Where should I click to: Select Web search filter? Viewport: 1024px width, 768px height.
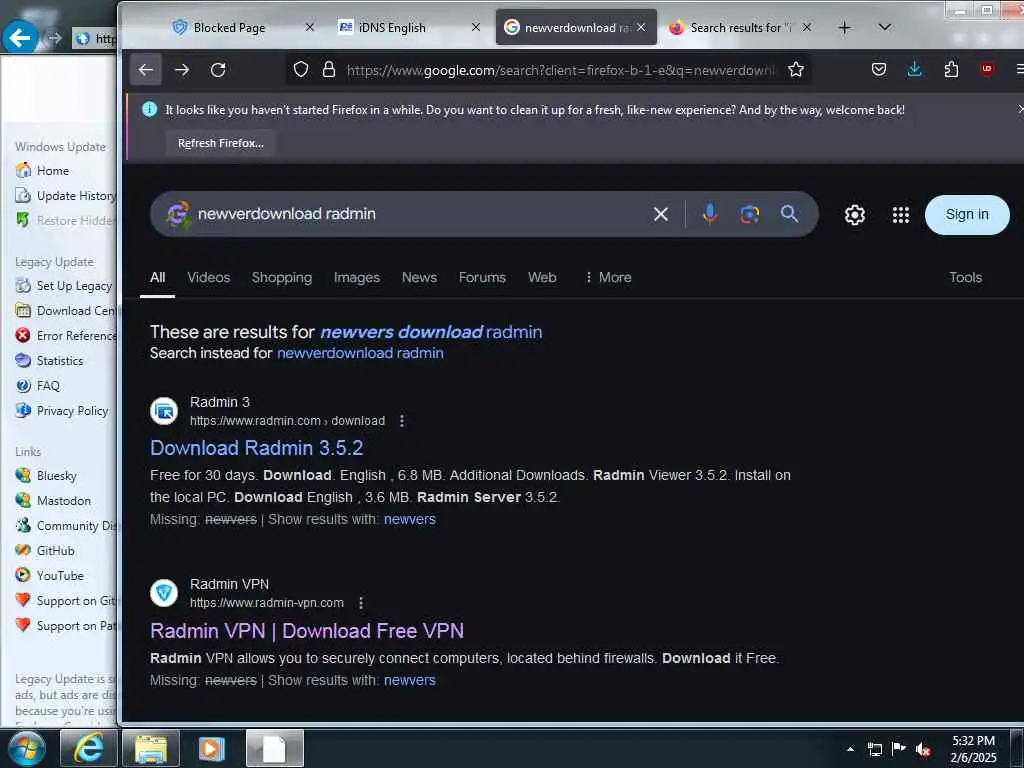(x=542, y=278)
